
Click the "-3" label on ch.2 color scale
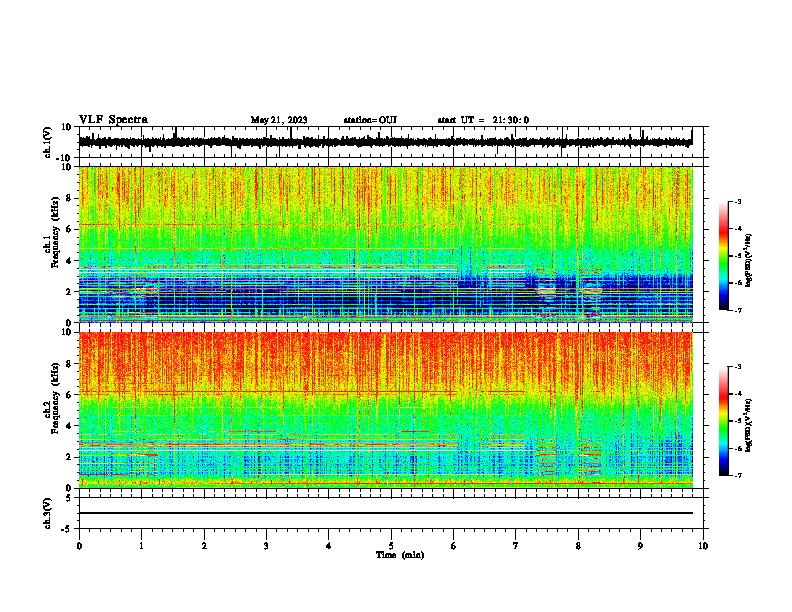738,367
